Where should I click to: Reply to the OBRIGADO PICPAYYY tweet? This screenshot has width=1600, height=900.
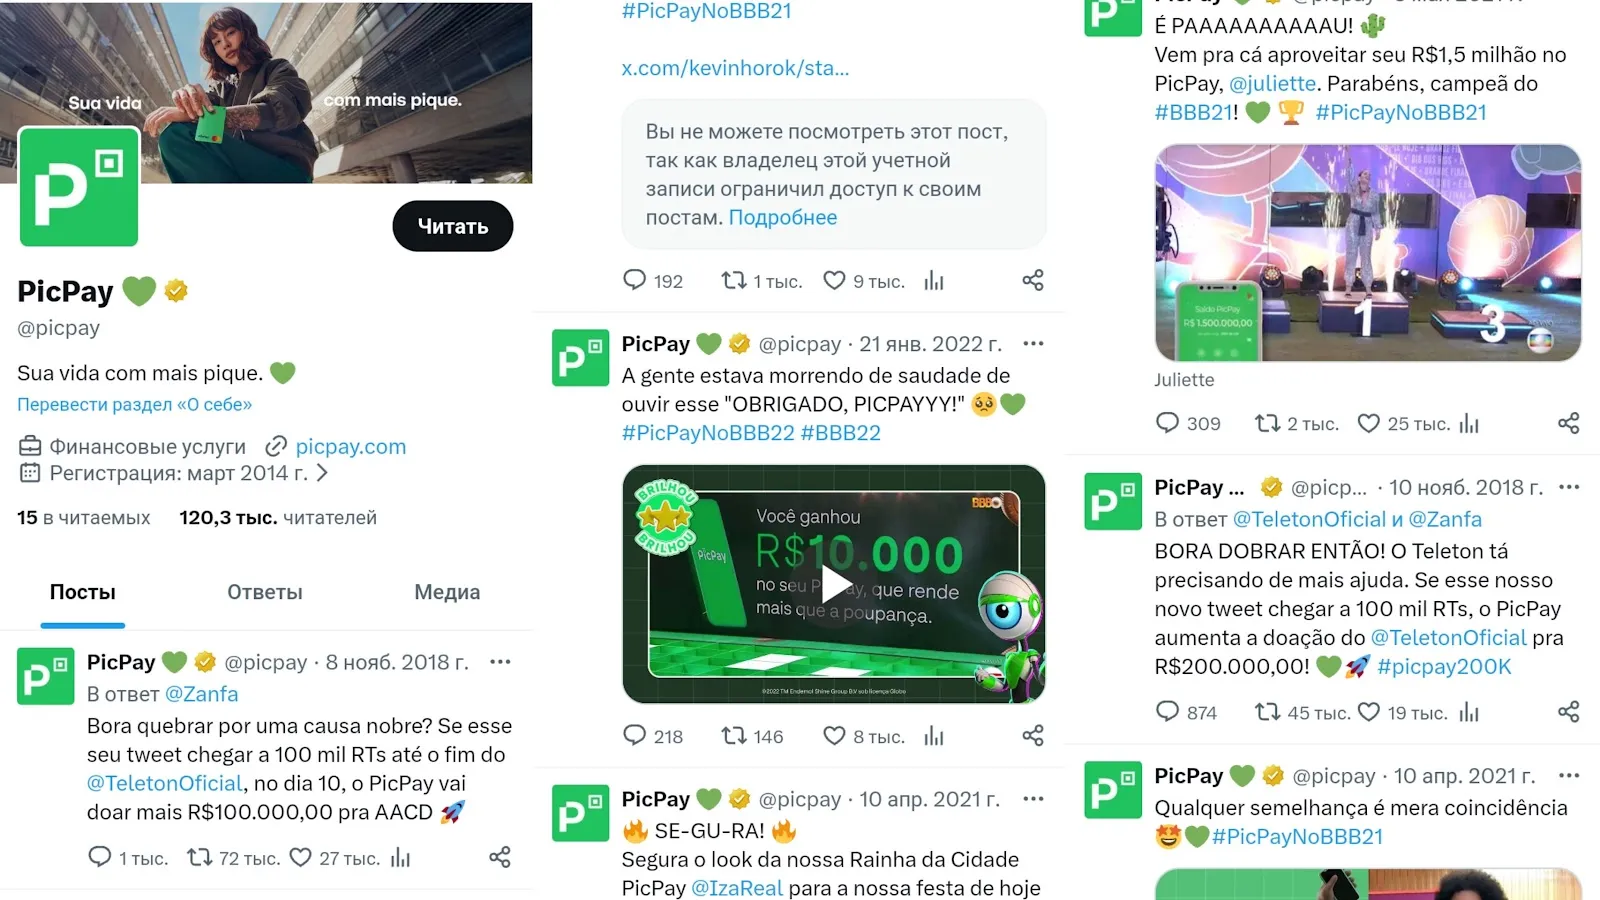(634, 736)
